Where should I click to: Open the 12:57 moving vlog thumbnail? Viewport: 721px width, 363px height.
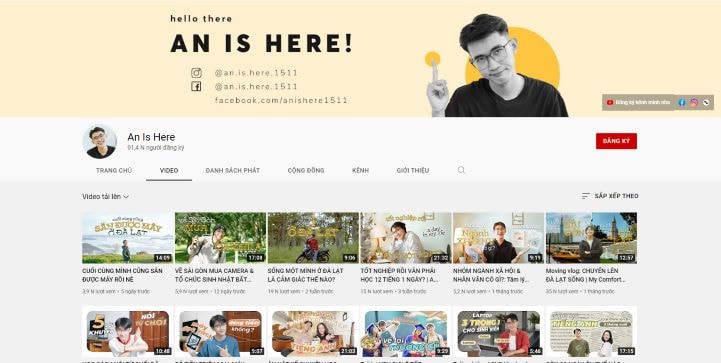[x=591, y=237]
